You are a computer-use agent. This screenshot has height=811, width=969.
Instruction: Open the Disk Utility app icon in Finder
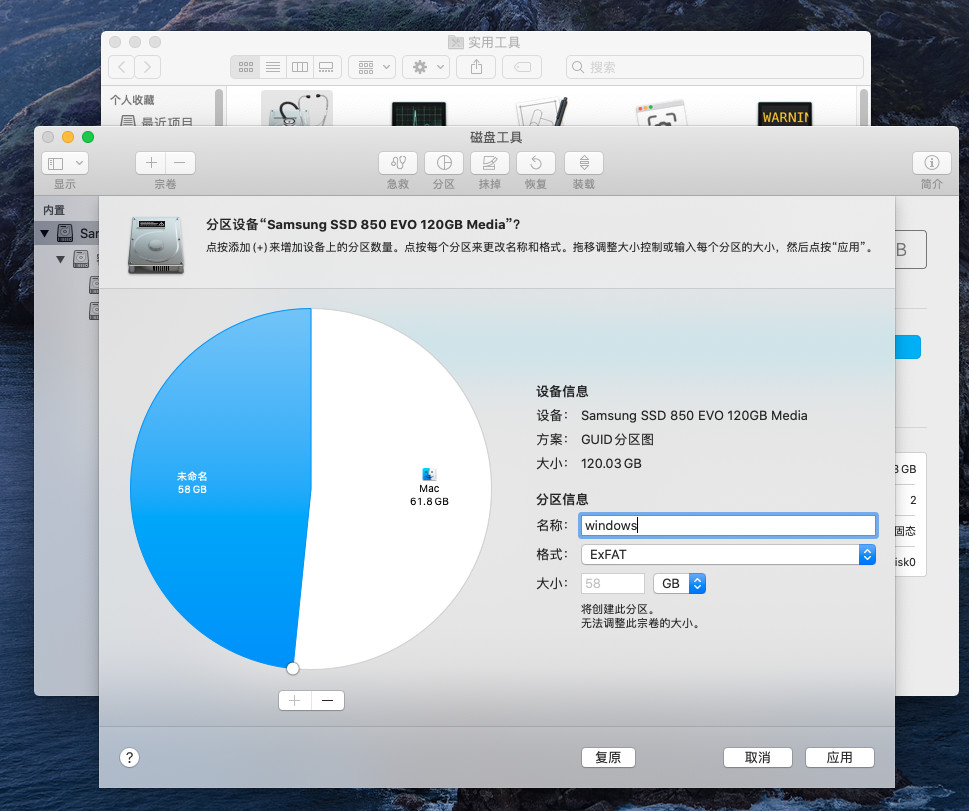pos(297,109)
